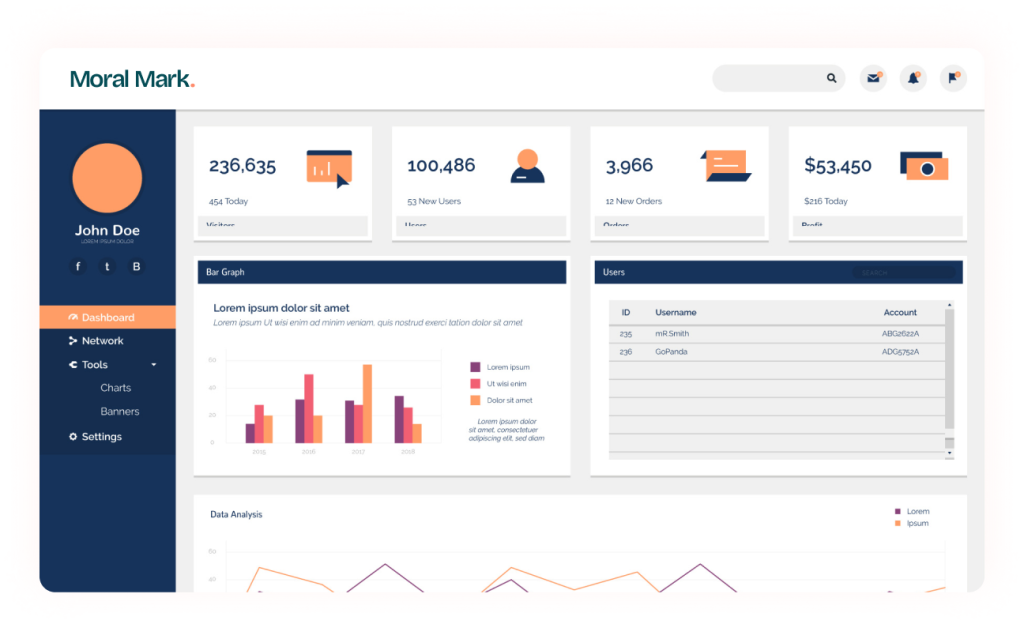Open the notification bell icon
Image resolution: width=1024 pixels, height=624 pixels.
(912, 78)
